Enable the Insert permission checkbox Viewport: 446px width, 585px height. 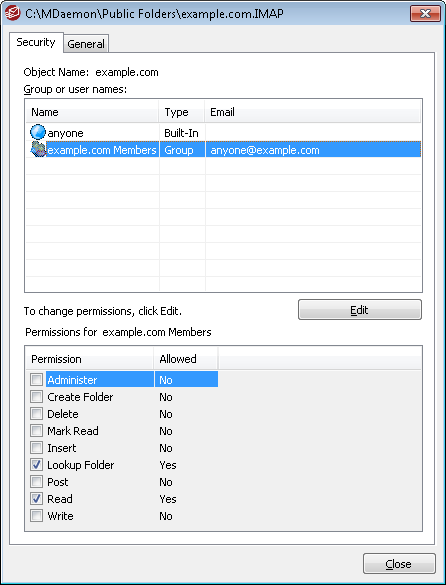(x=37, y=448)
